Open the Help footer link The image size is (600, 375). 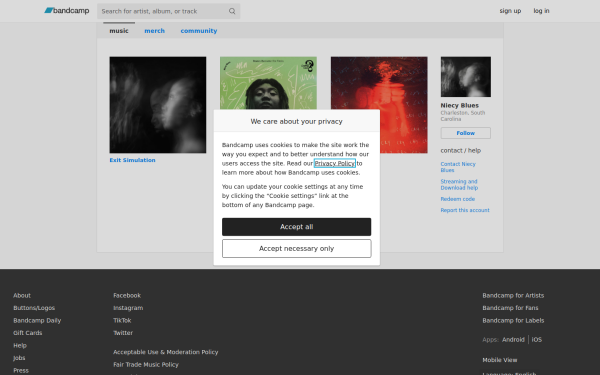pyautogui.click(x=20, y=346)
